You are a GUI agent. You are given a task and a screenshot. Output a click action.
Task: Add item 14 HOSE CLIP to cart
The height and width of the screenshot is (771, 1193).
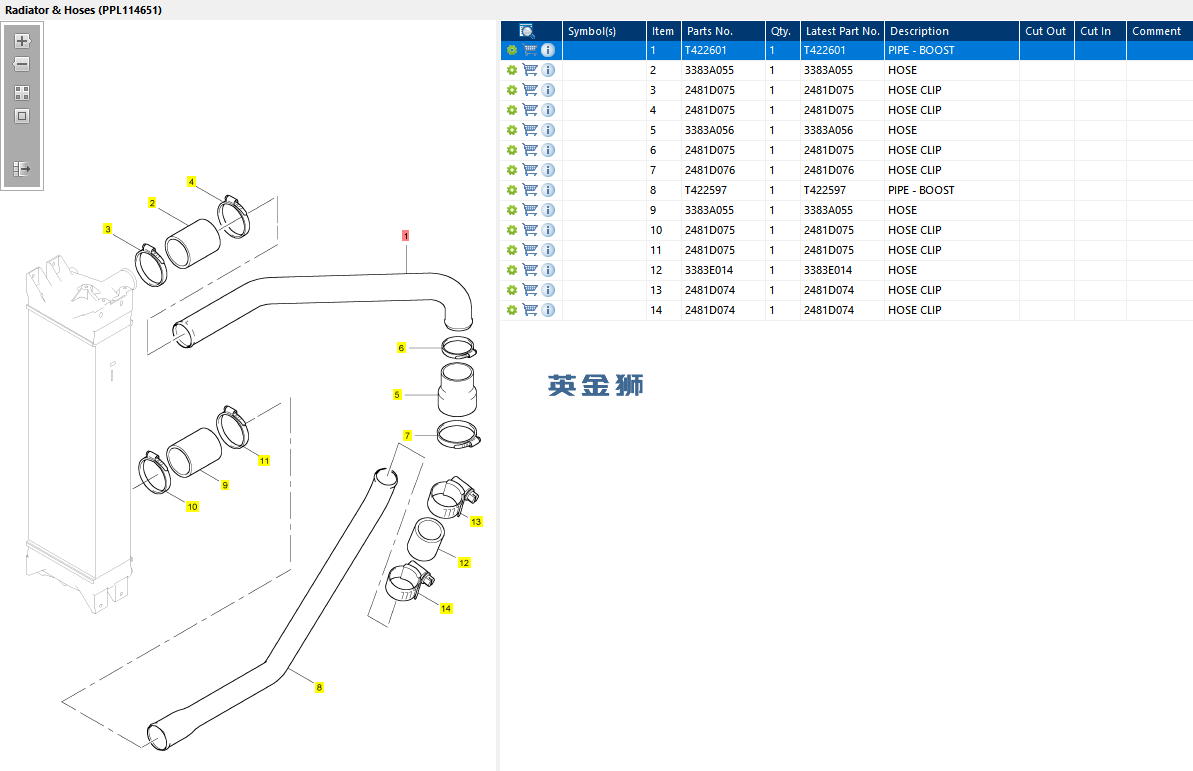click(530, 310)
